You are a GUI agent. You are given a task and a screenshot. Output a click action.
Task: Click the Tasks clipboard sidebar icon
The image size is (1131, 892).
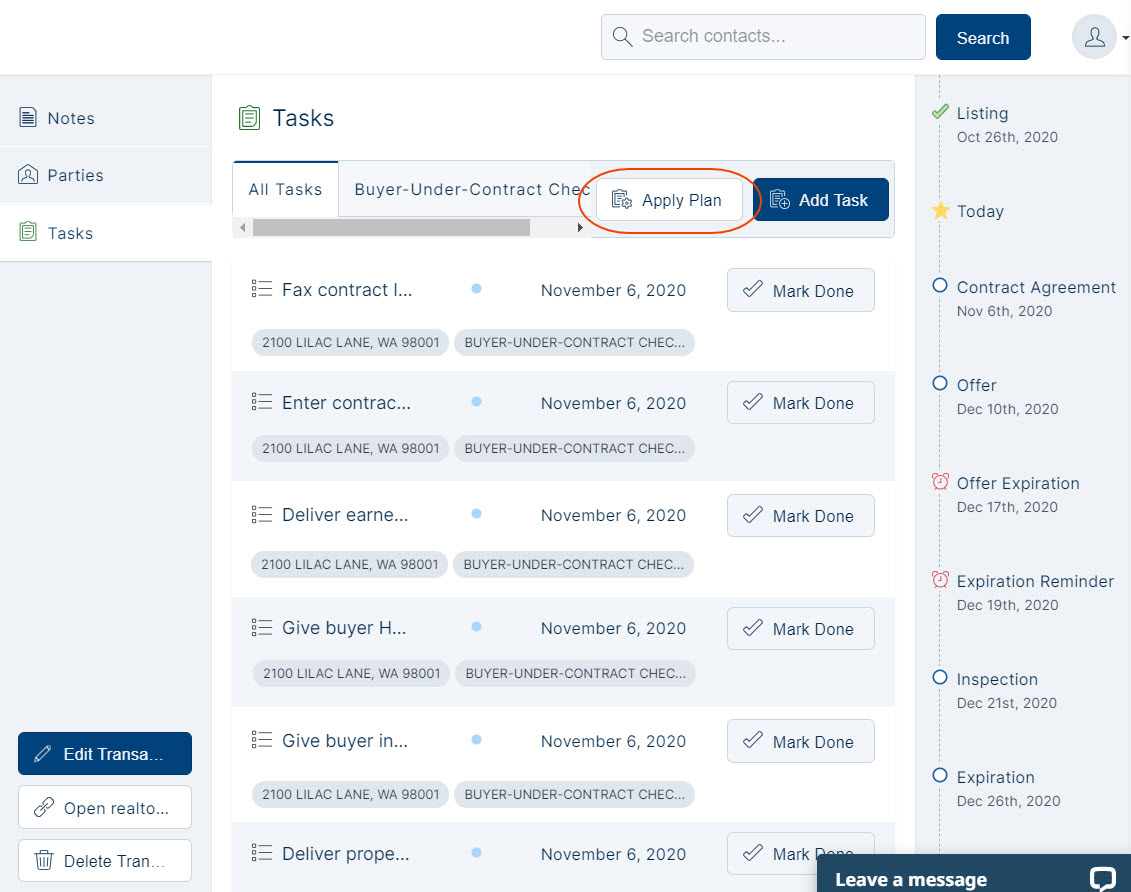pos(27,232)
